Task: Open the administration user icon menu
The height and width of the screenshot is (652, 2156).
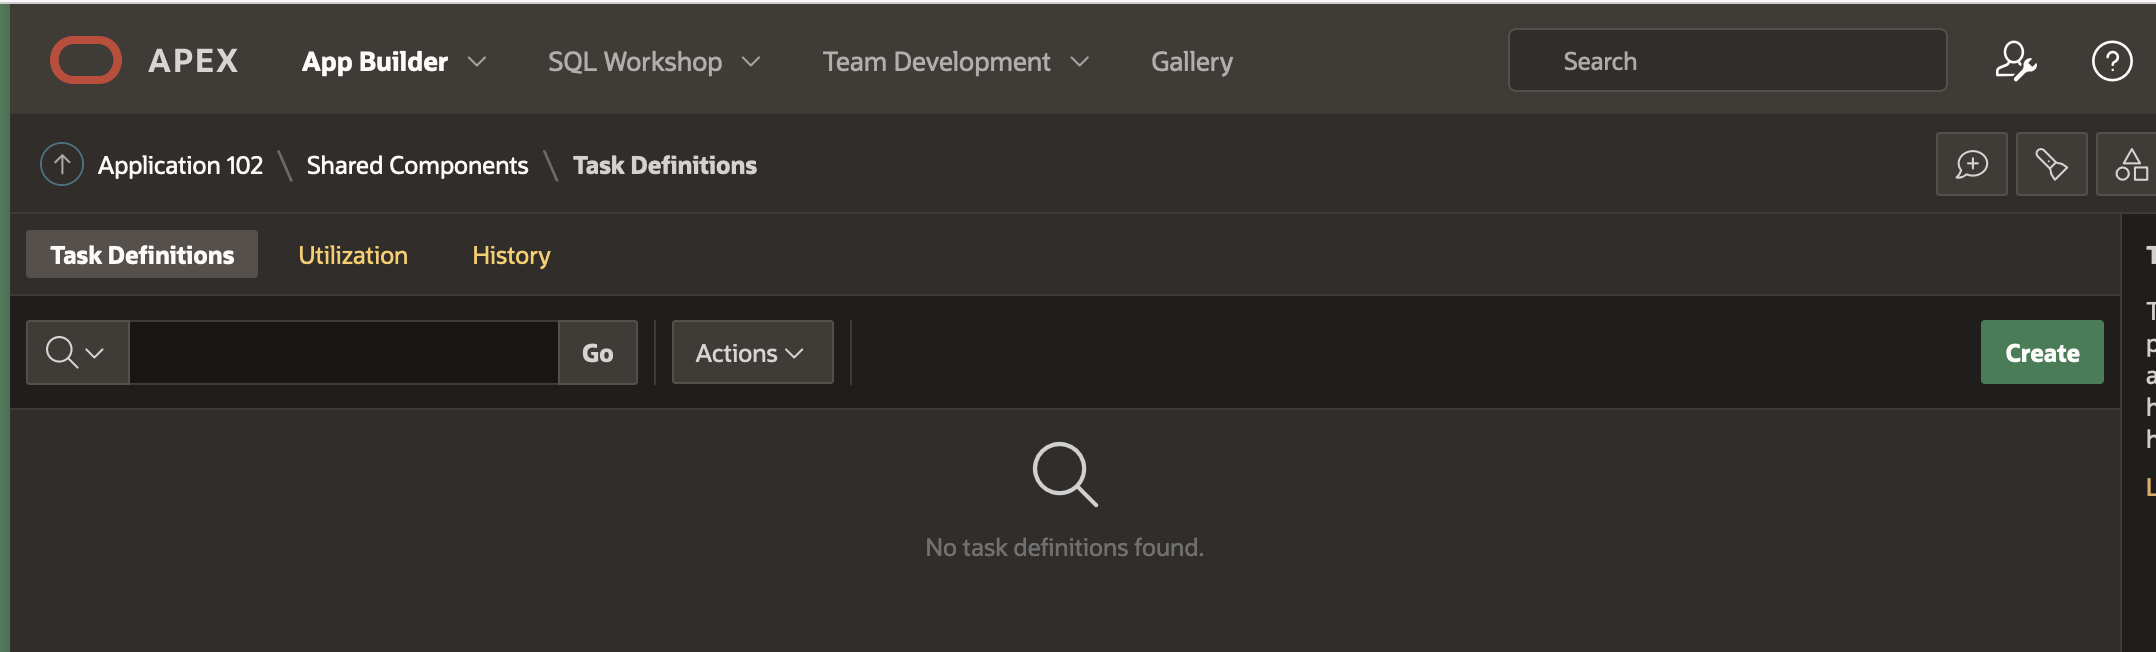Action: (2015, 61)
